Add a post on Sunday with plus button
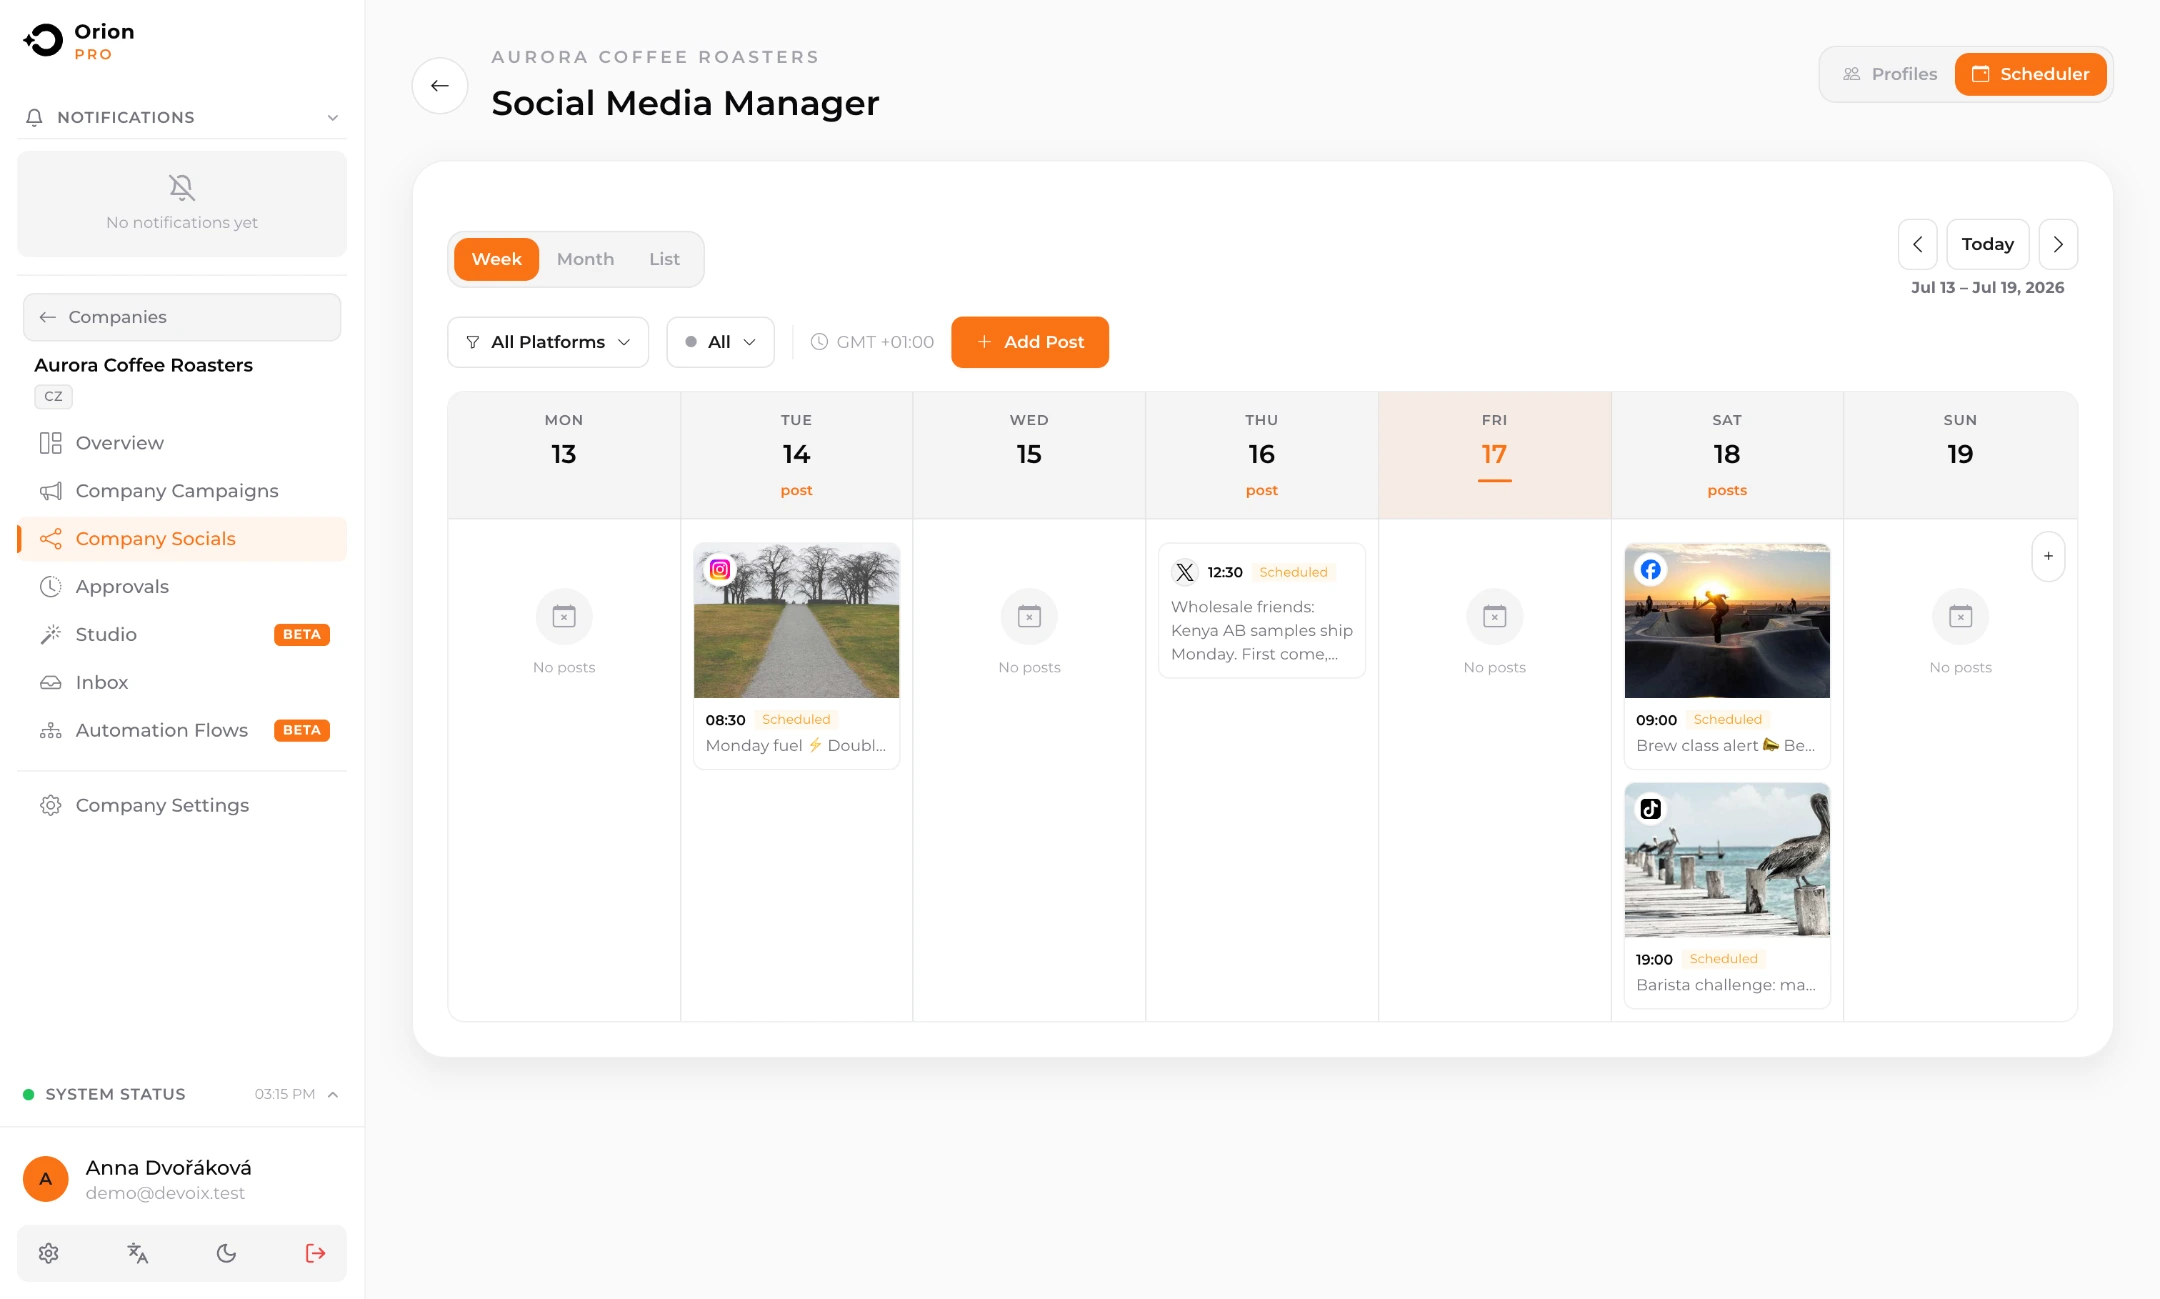The height and width of the screenshot is (1299, 2160). pyautogui.click(x=2048, y=556)
